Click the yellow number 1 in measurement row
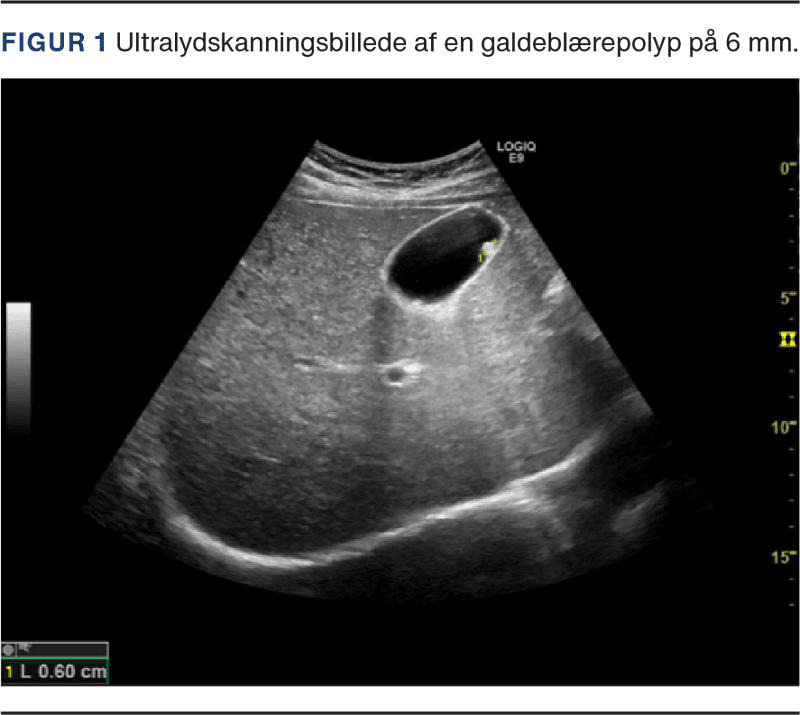 point(11,672)
